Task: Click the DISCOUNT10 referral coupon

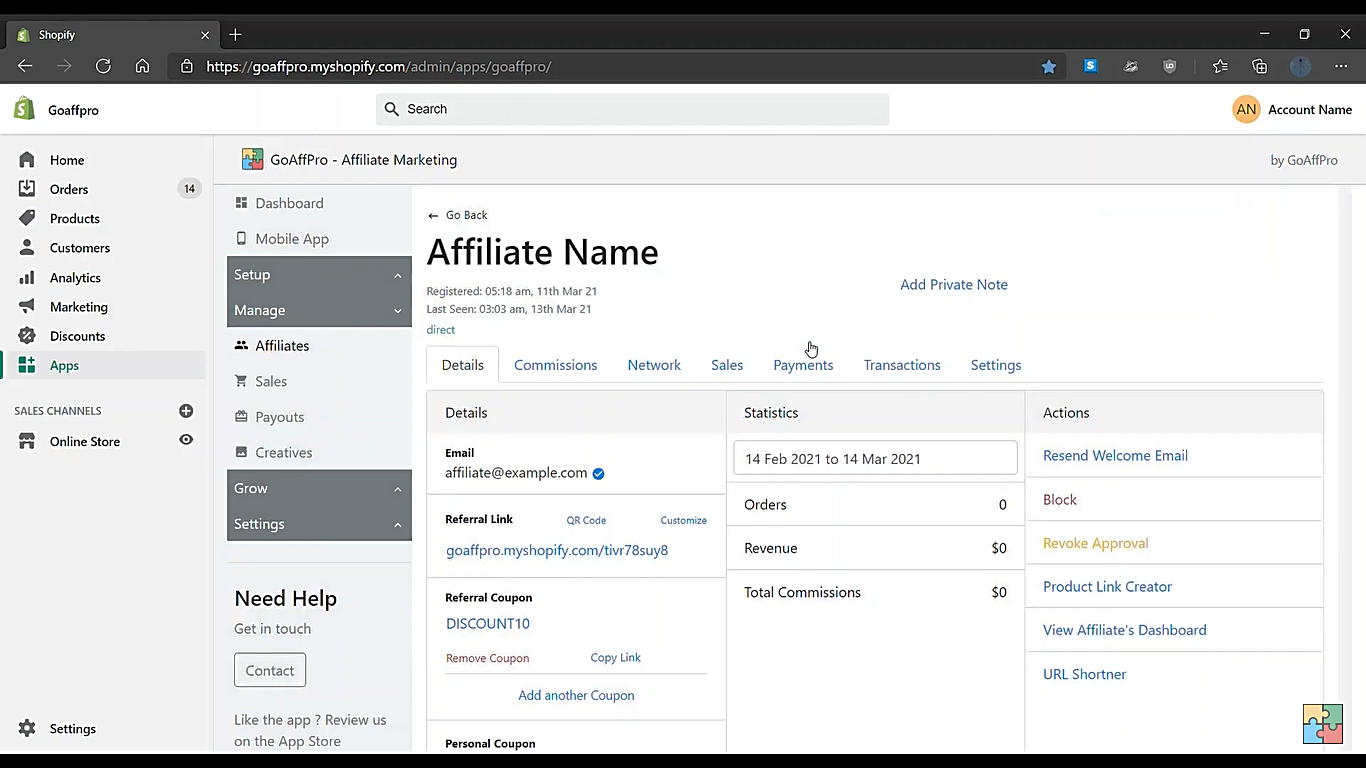Action: point(488,624)
